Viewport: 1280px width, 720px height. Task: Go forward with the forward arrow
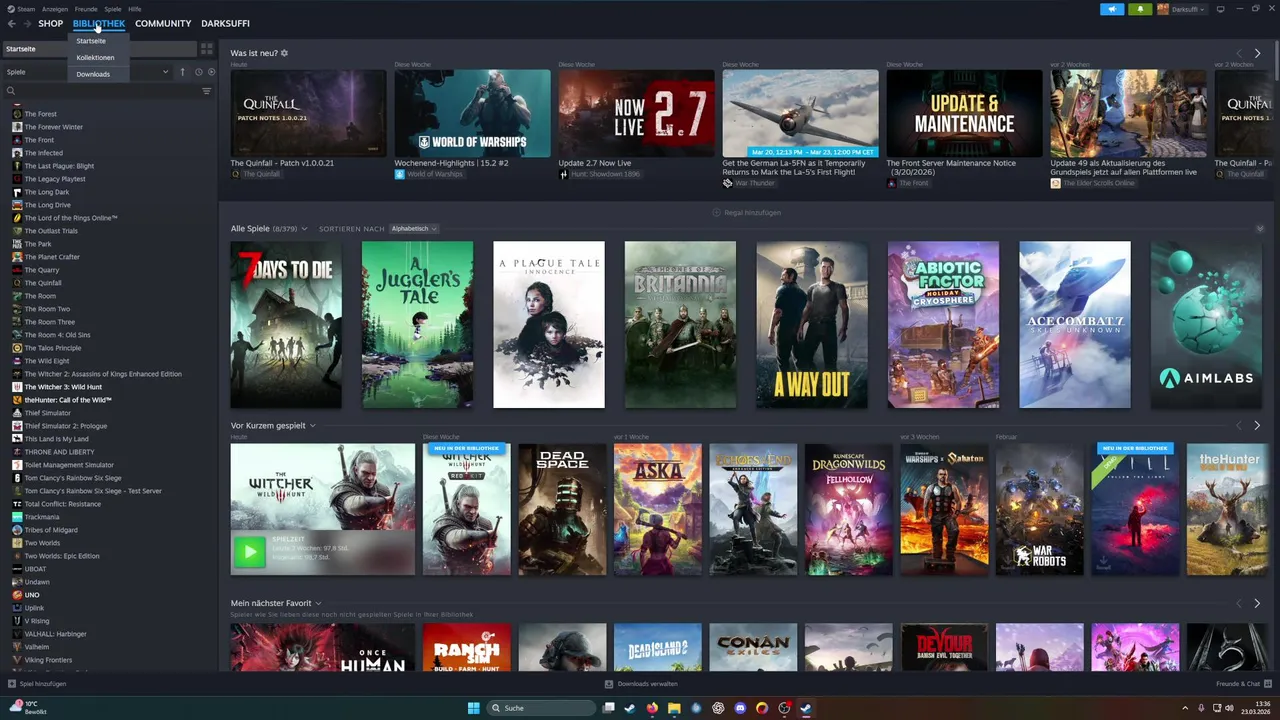pyautogui.click(x=26, y=23)
